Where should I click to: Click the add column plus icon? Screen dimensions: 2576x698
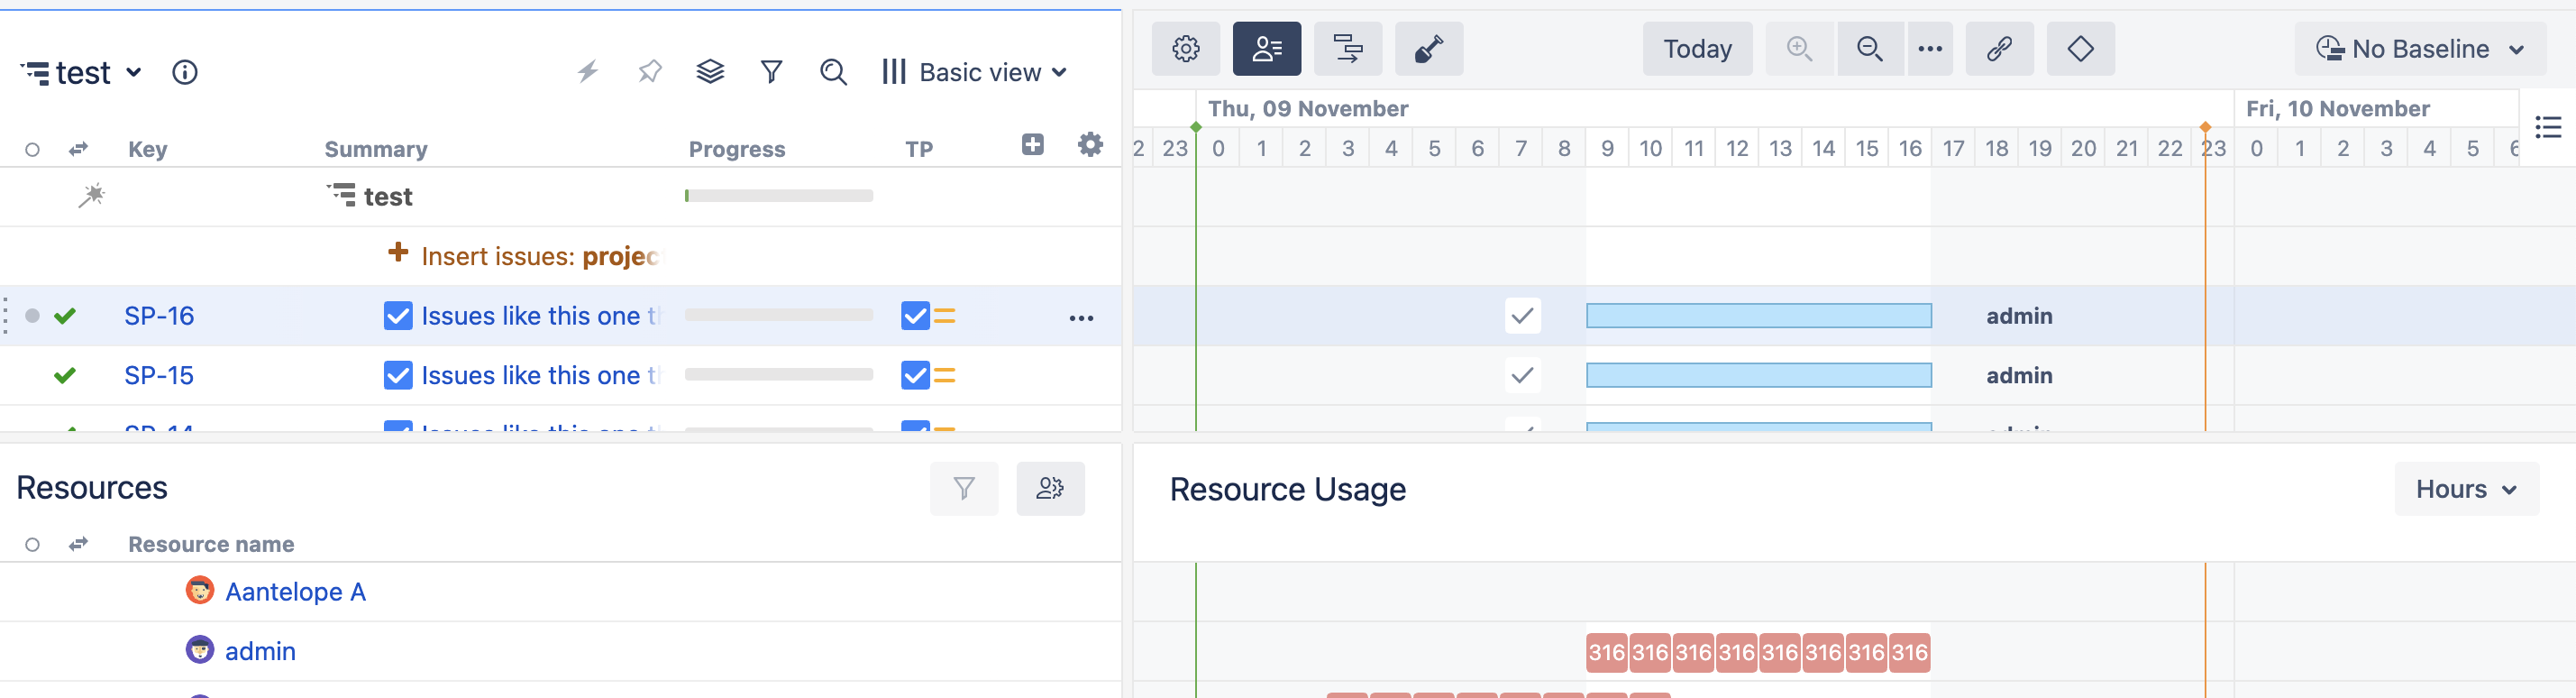click(1032, 145)
